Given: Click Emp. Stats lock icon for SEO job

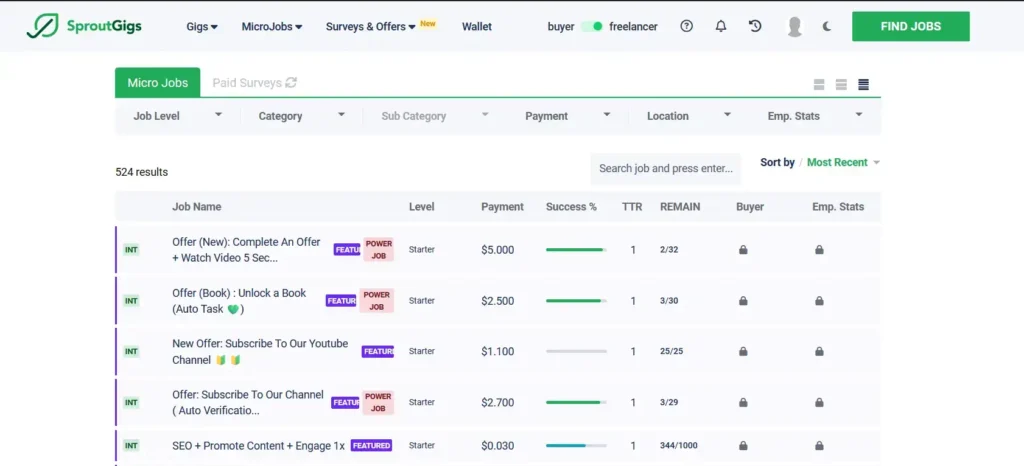Looking at the screenshot, I should pos(819,446).
